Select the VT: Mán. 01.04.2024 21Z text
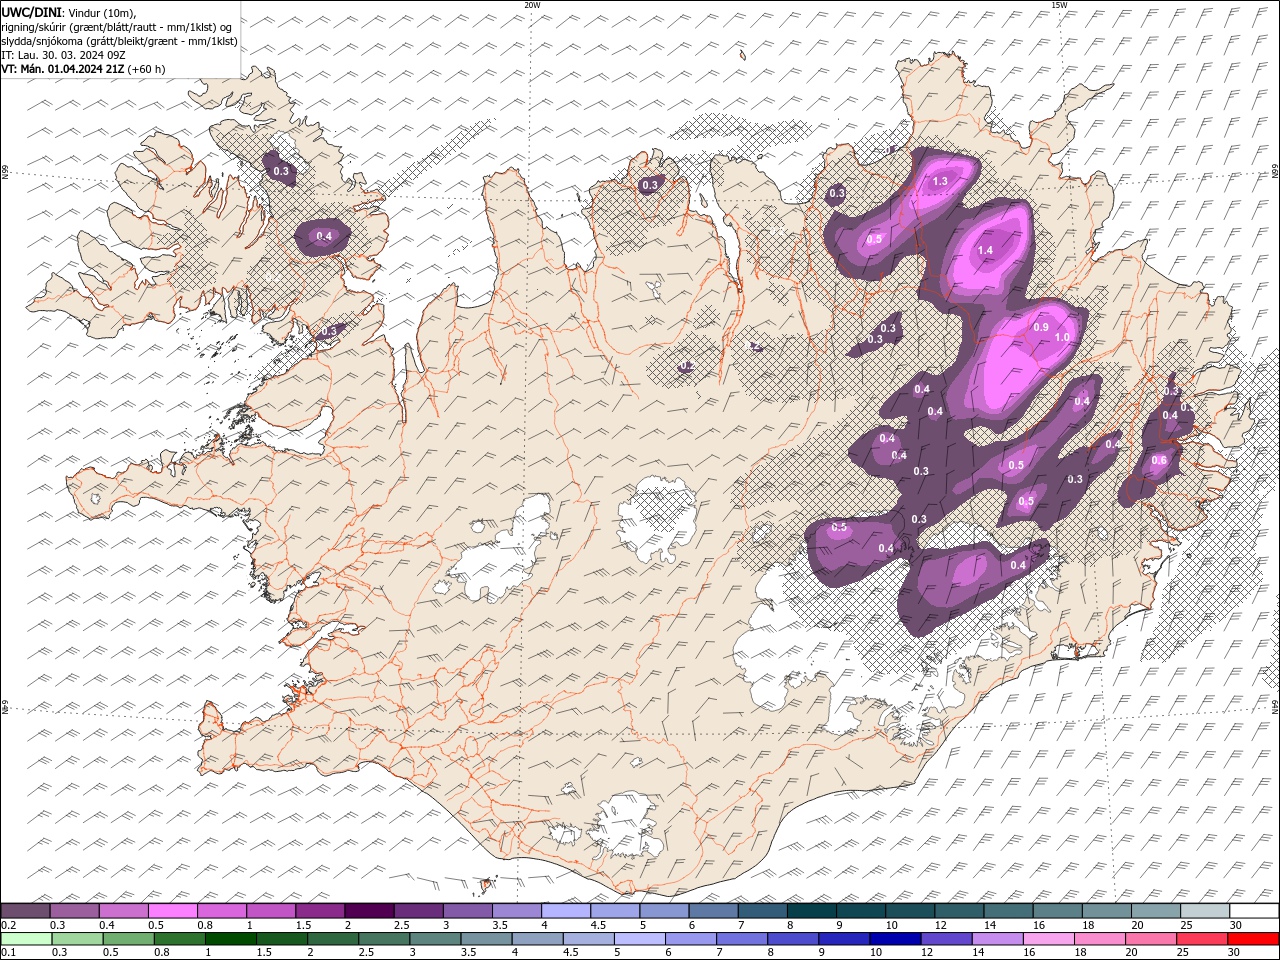Image resolution: width=1280 pixels, height=960 pixels. pos(63,69)
